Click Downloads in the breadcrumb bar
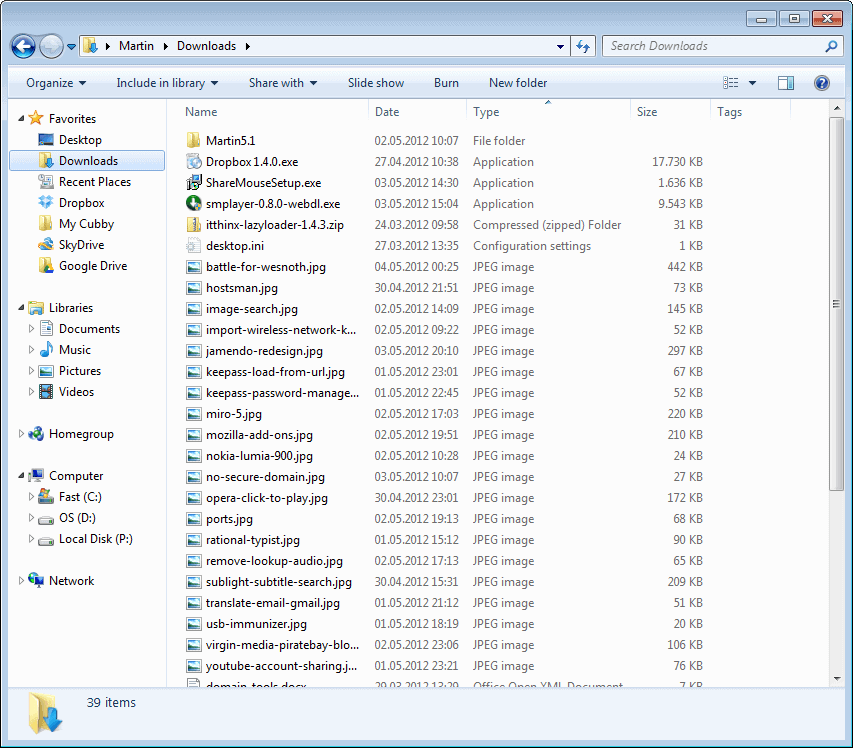 pos(206,45)
